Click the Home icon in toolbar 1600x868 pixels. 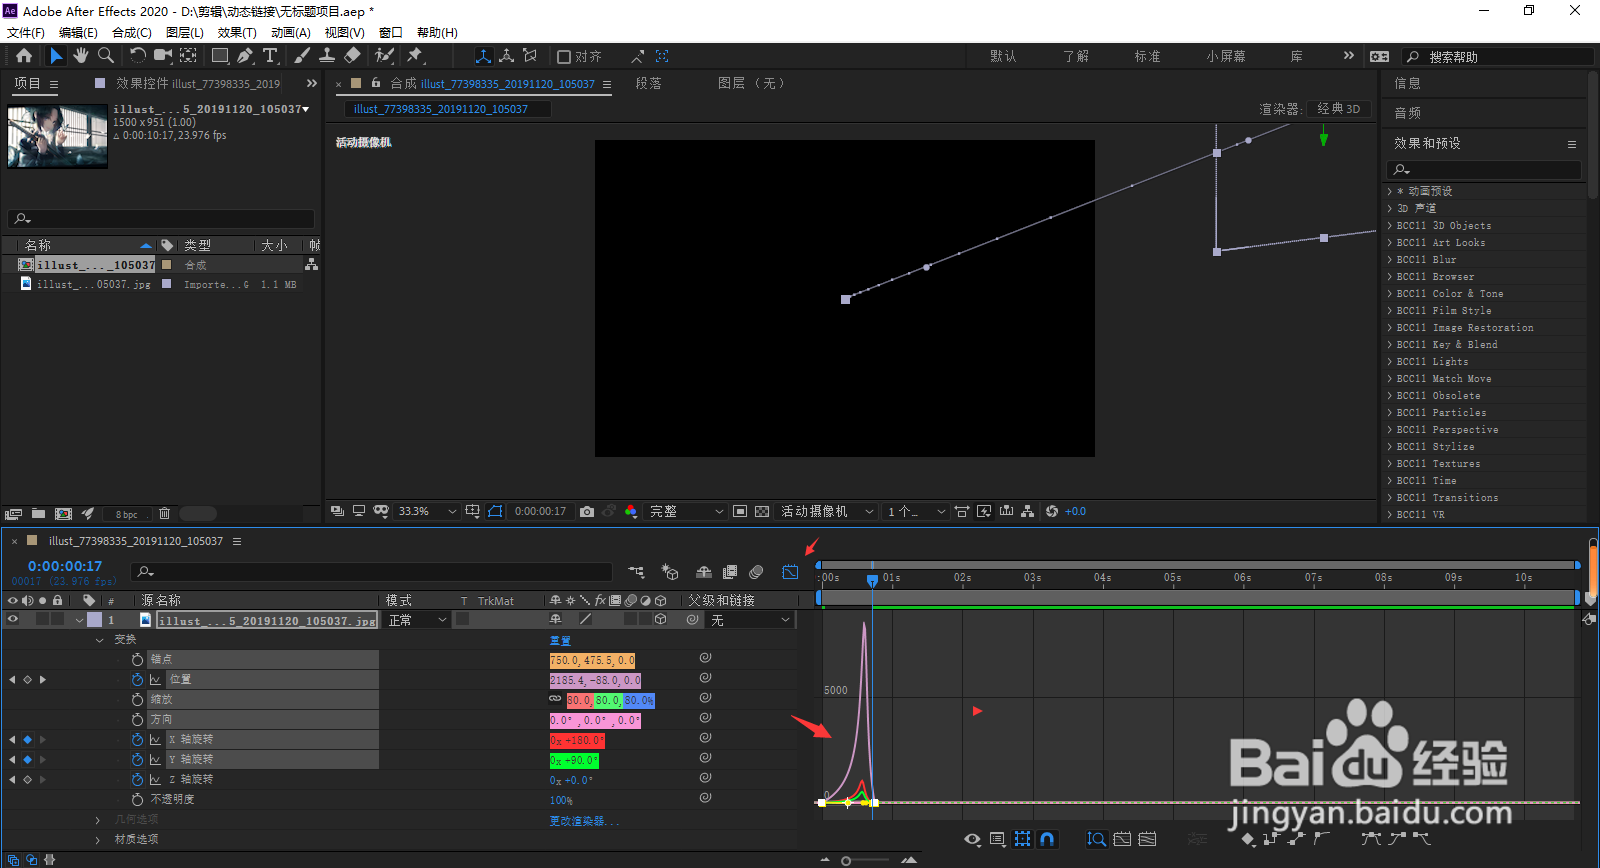click(24, 56)
